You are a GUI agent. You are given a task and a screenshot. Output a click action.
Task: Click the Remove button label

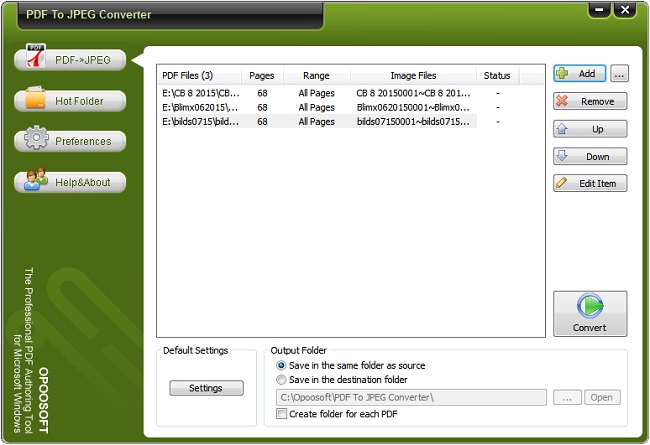(x=597, y=102)
